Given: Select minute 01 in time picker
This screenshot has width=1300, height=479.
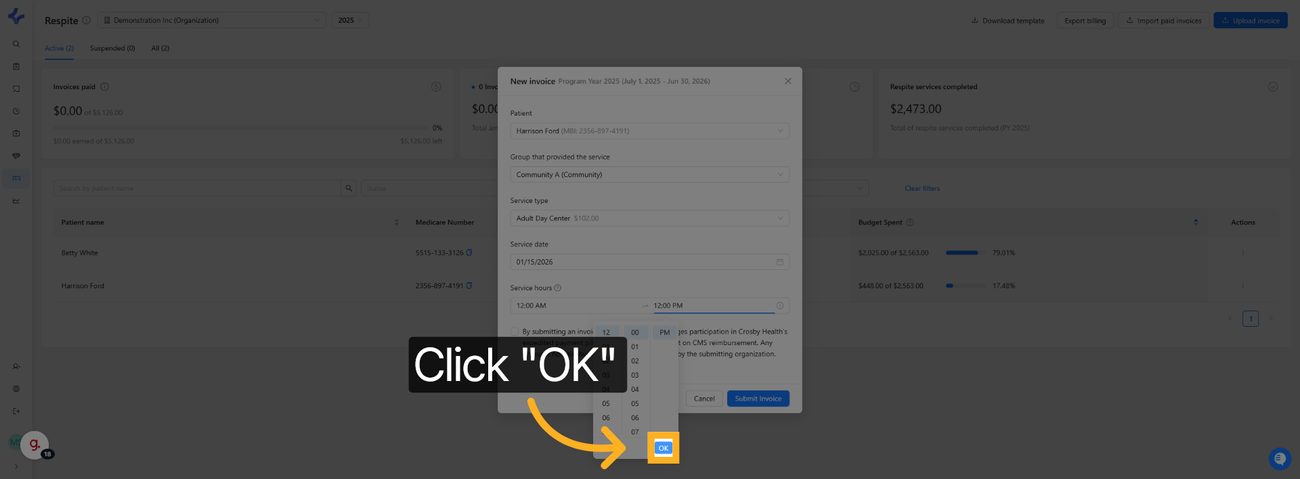Looking at the screenshot, I should click(x=635, y=347).
